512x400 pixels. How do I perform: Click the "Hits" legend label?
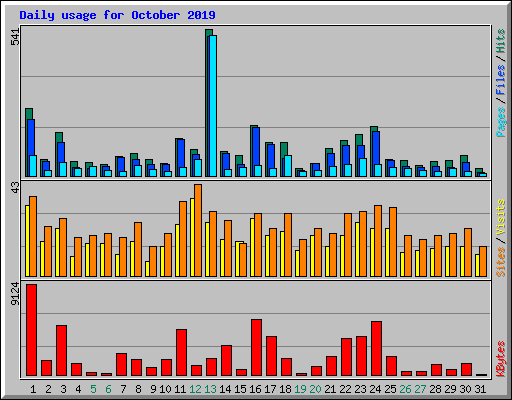500,41
